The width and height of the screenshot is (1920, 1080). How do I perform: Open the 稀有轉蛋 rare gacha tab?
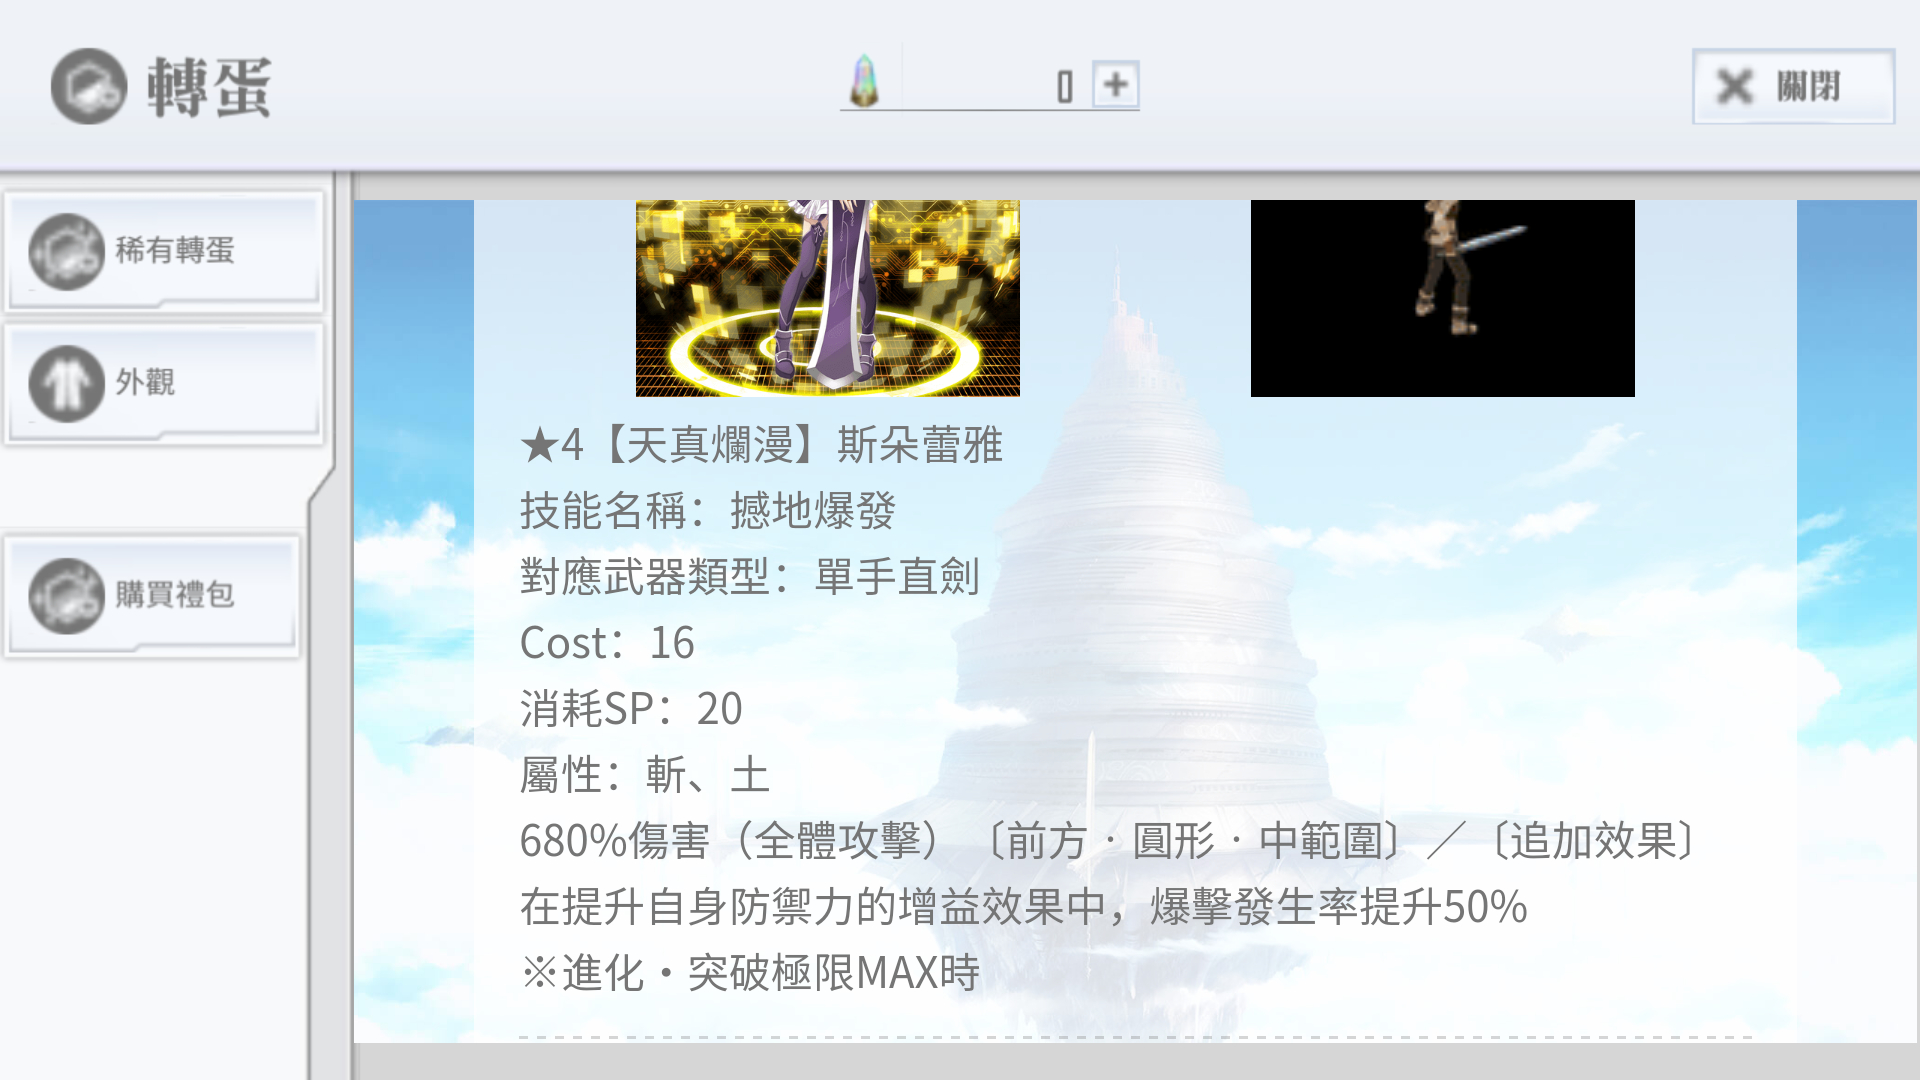point(164,251)
